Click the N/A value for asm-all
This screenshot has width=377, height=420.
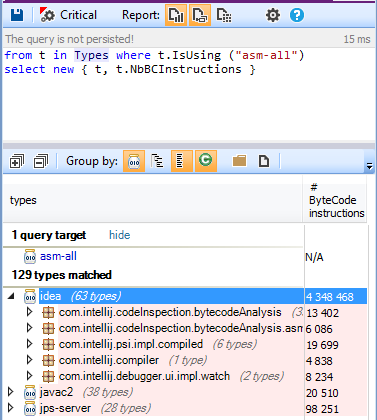(x=314, y=257)
